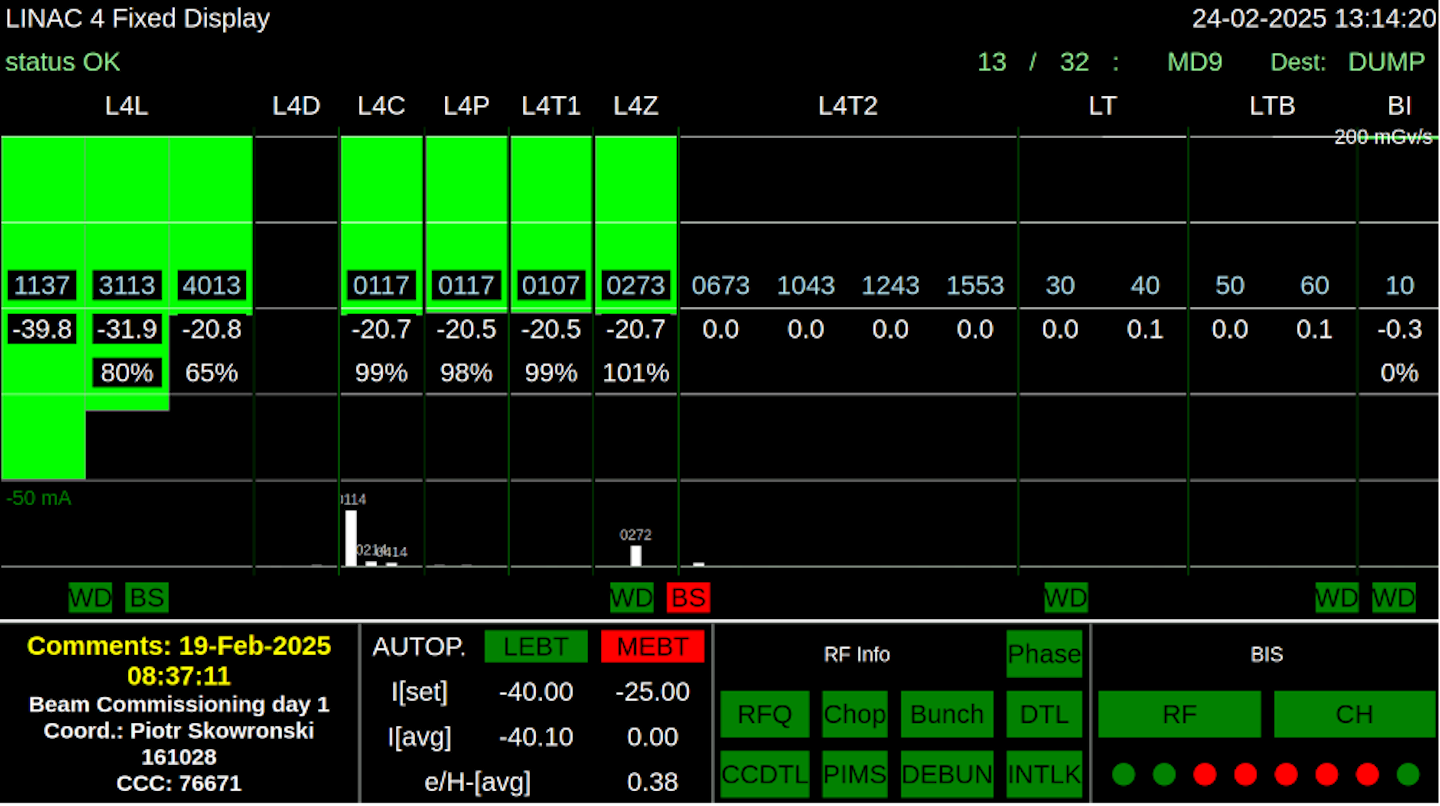This screenshot has height=806, width=1440.
Task: Click the 0673 transformer label
Action: coord(721,285)
